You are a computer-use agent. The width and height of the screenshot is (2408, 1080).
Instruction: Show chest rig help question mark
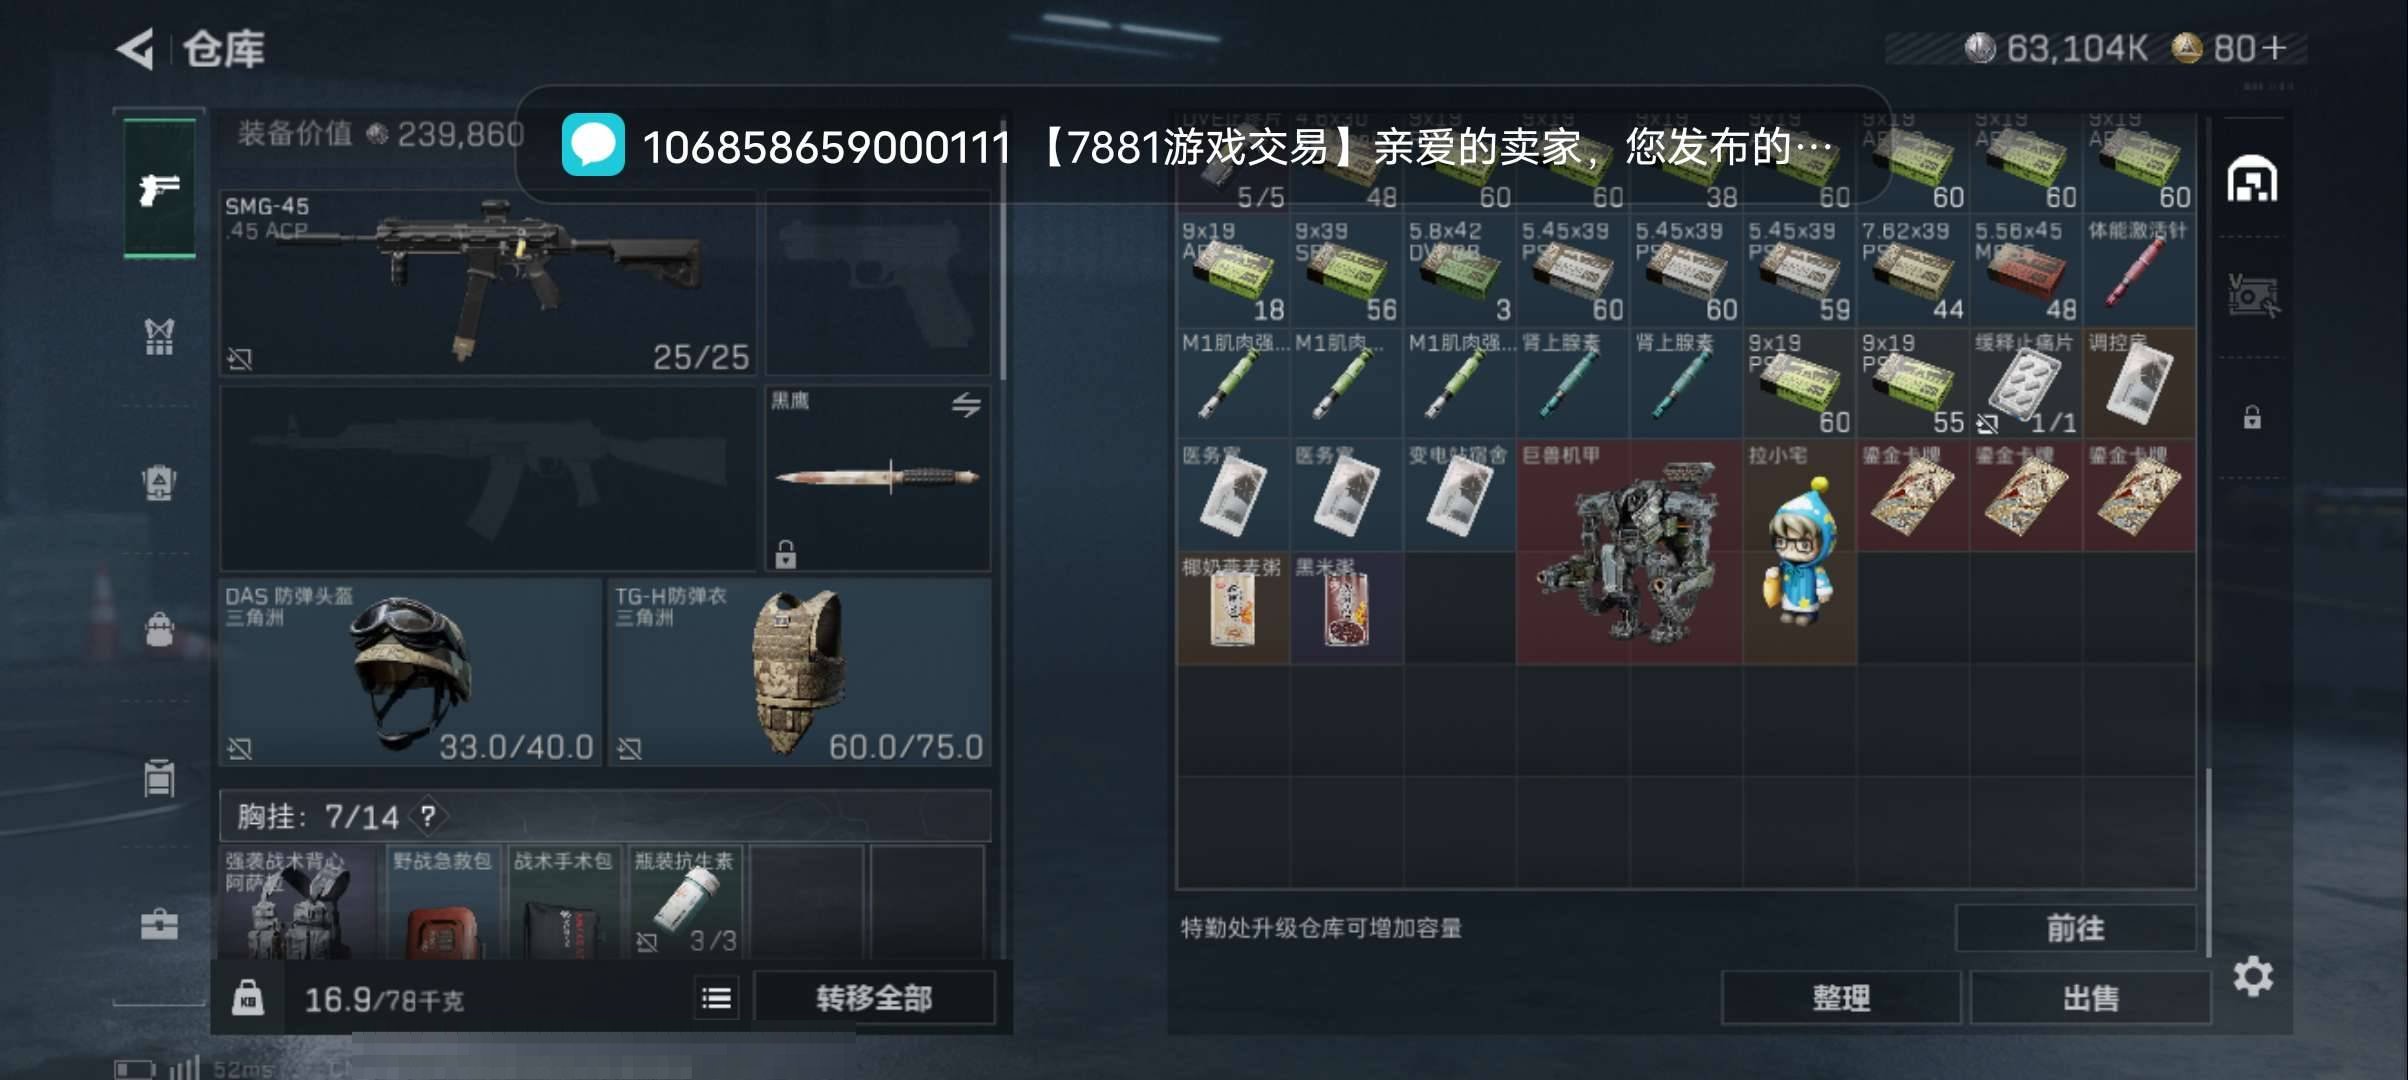[x=428, y=816]
